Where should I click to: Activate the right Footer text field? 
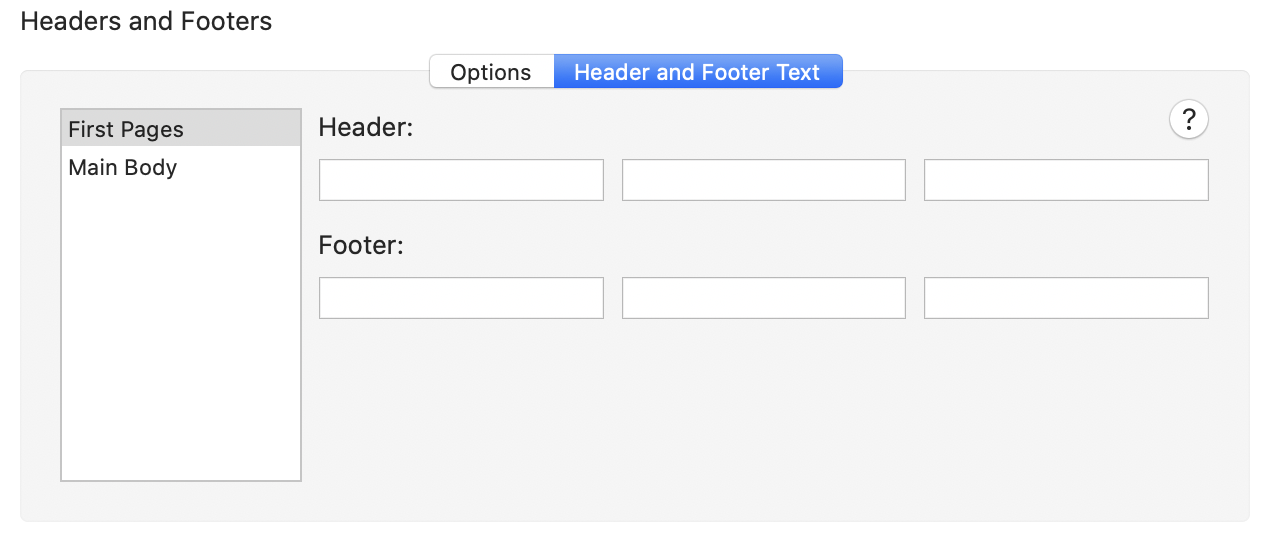1066,298
